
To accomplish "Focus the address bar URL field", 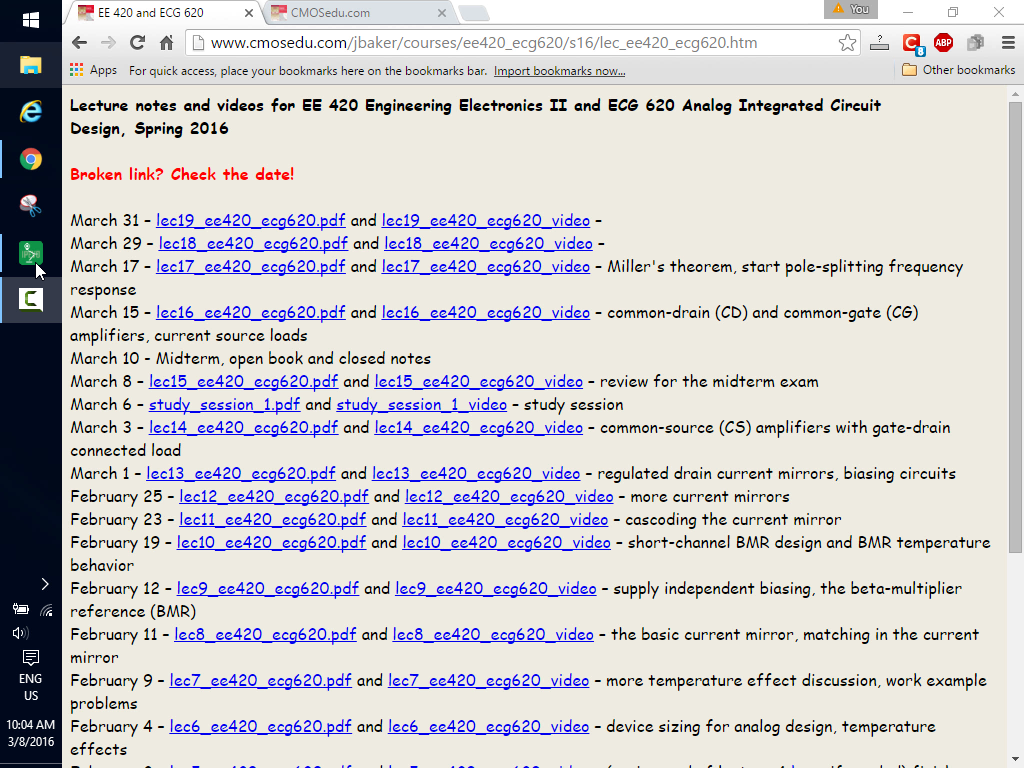I will point(520,43).
